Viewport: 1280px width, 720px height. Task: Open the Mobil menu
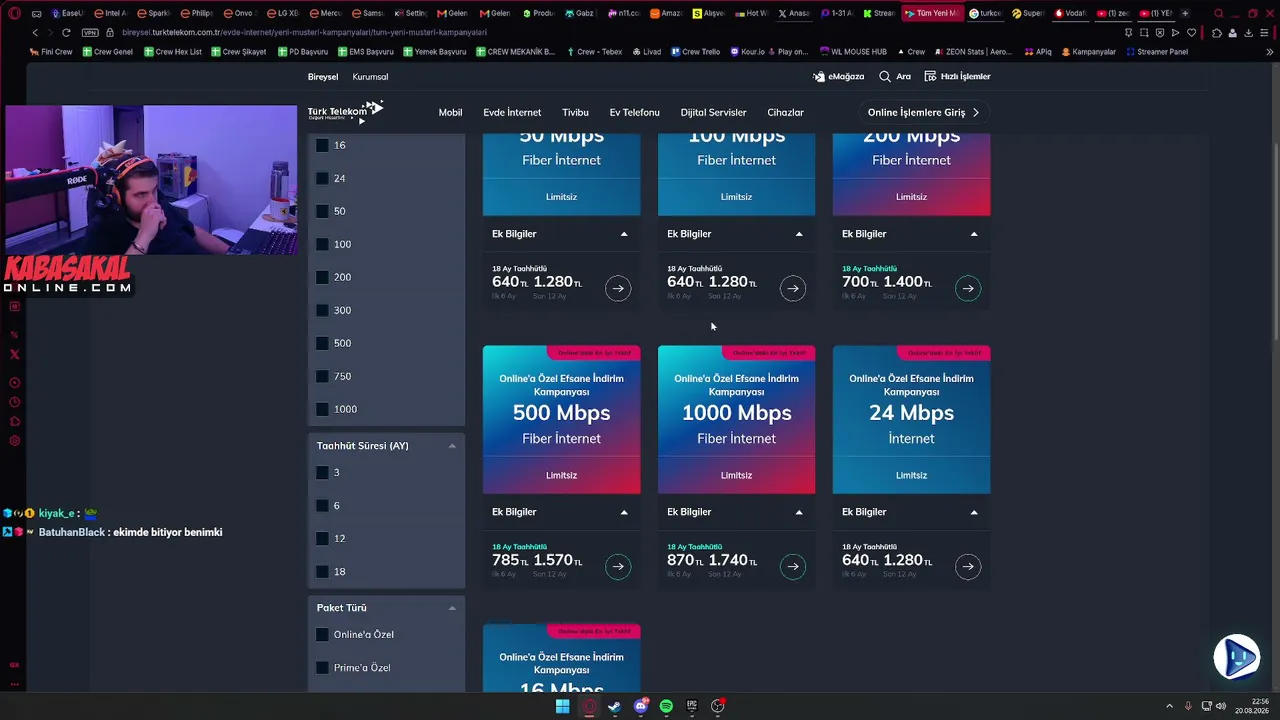tap(450, 112)
